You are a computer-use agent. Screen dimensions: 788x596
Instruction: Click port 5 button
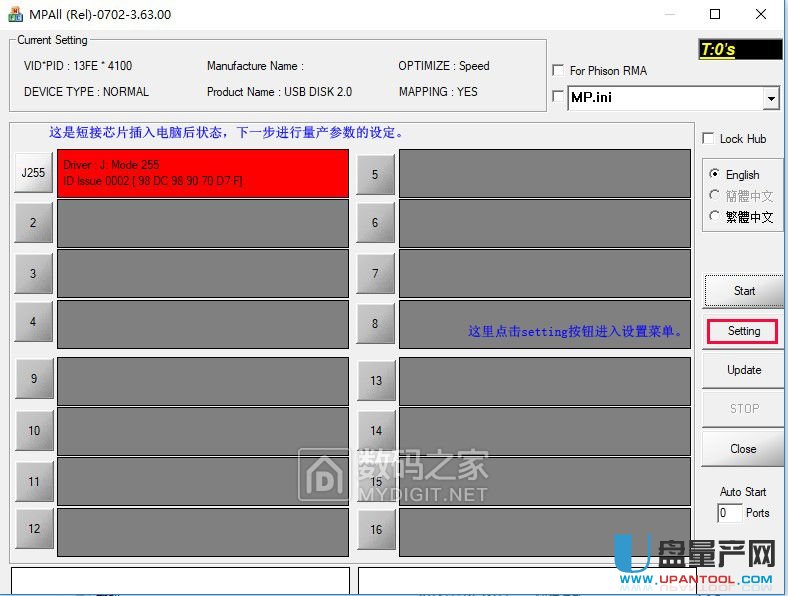pos(375,174)
